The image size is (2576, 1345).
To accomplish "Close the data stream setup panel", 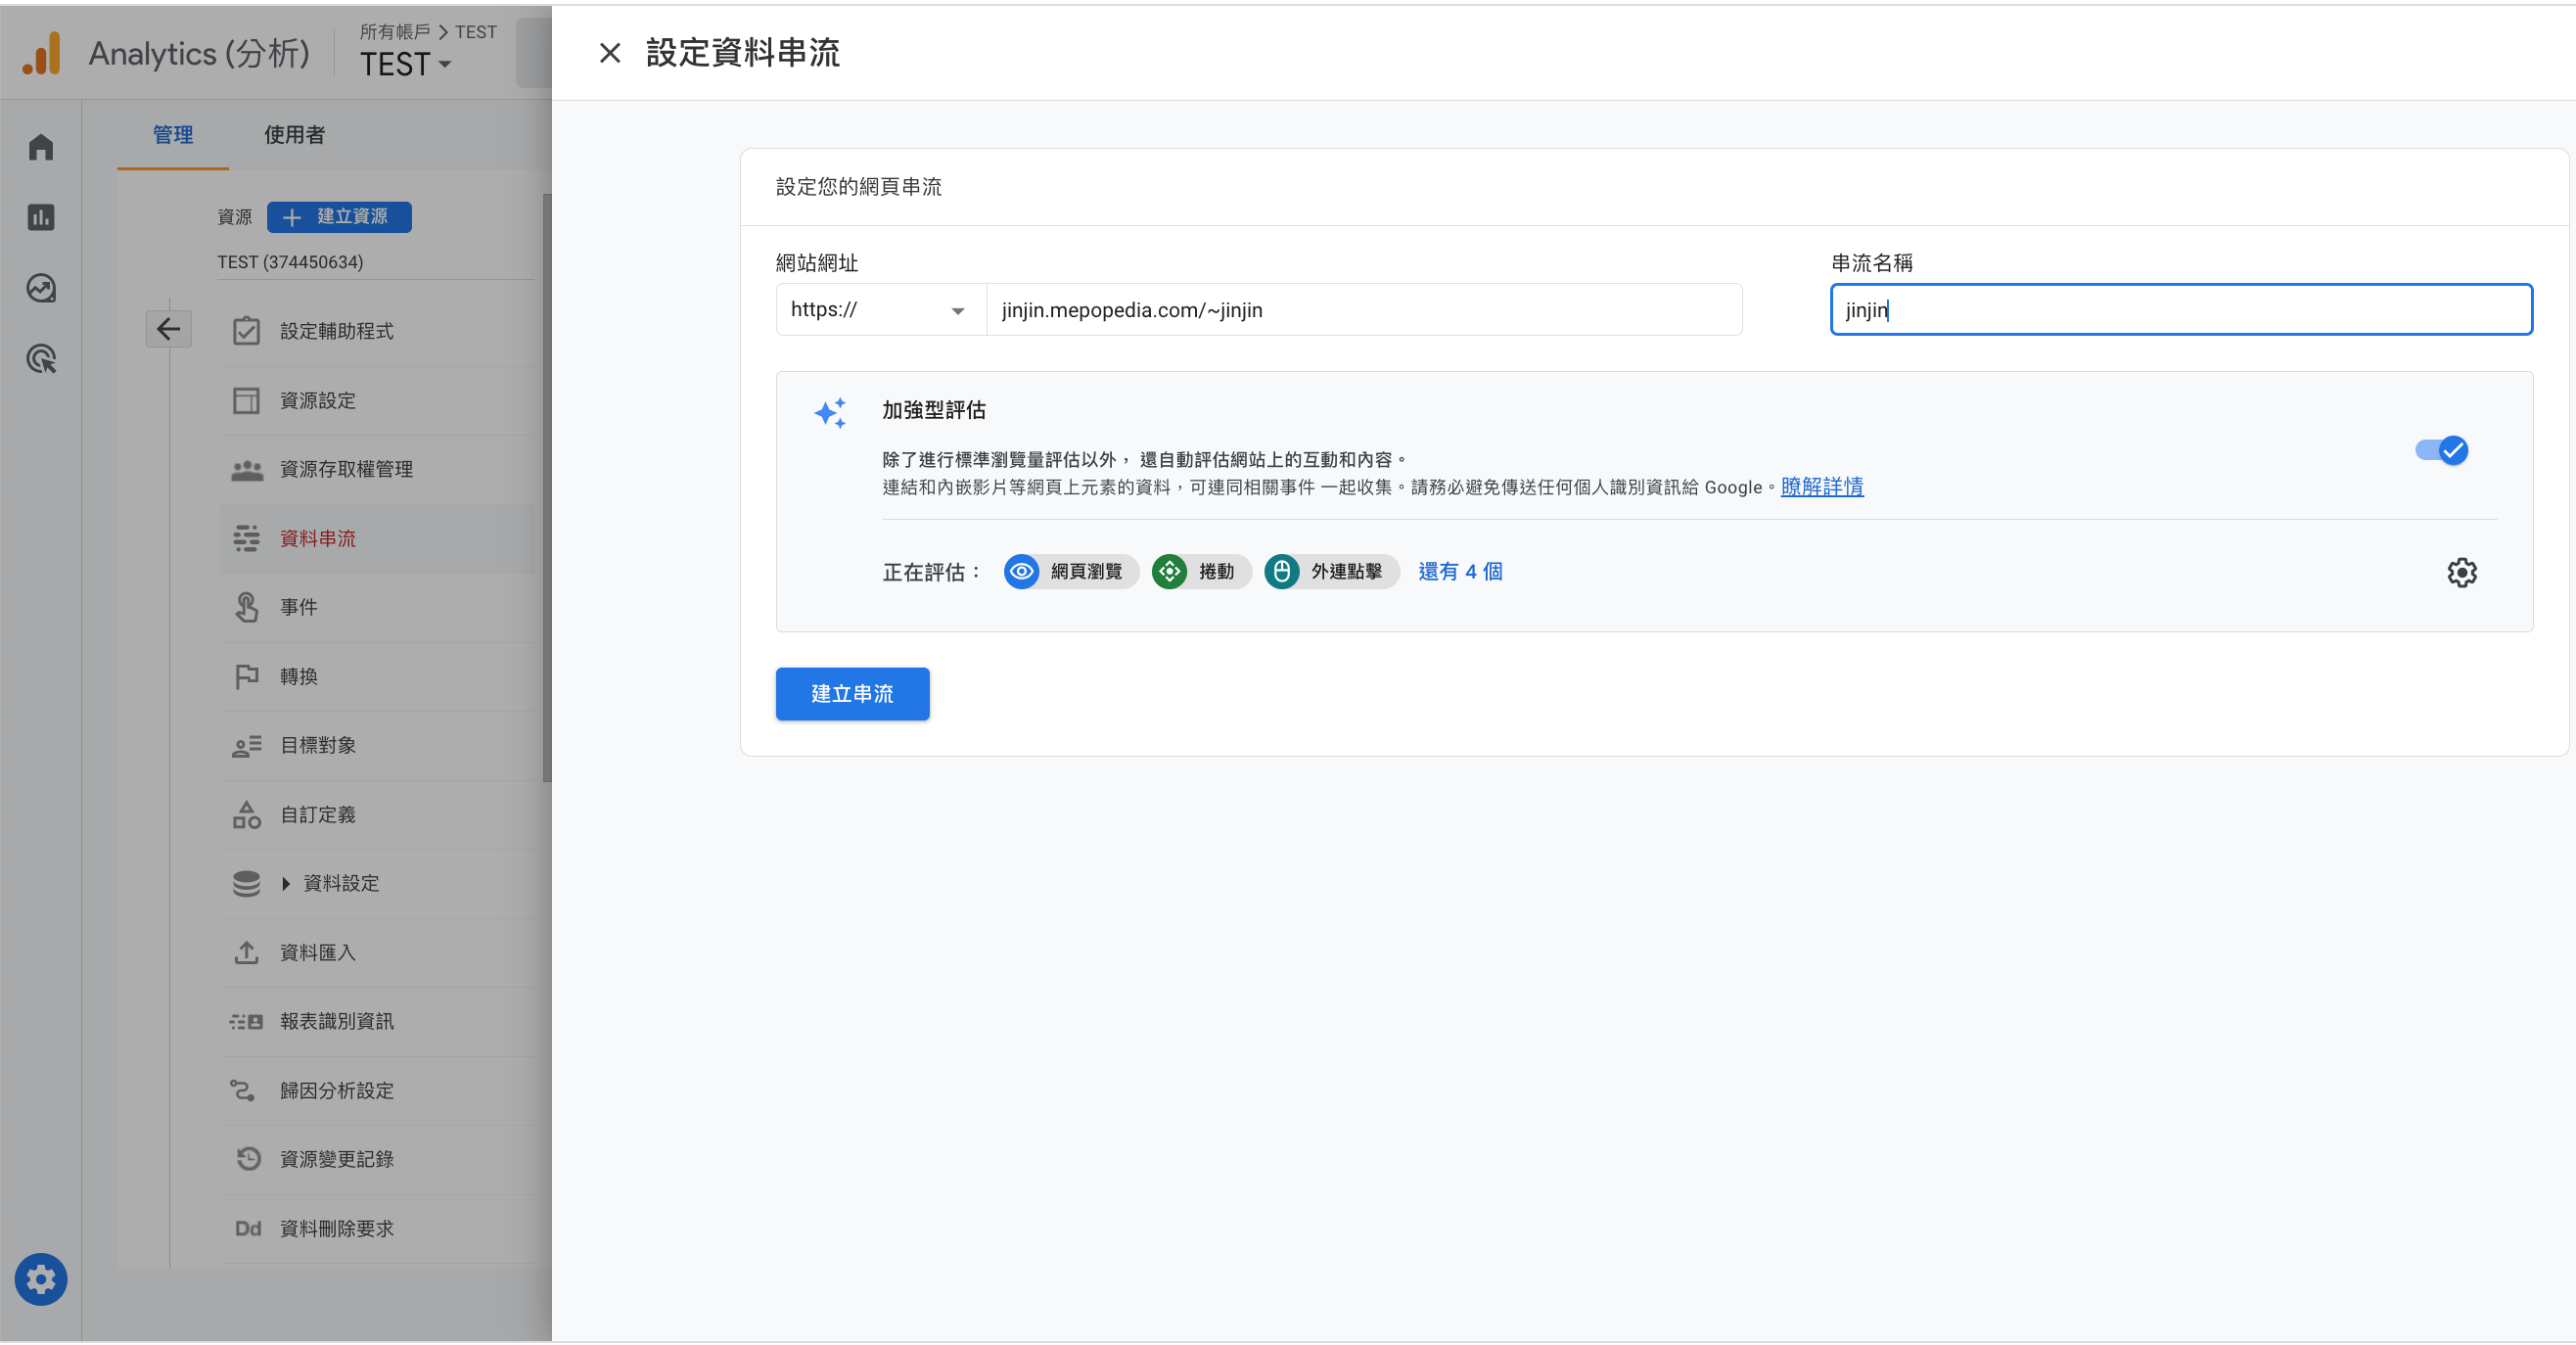I will point(609,53).
